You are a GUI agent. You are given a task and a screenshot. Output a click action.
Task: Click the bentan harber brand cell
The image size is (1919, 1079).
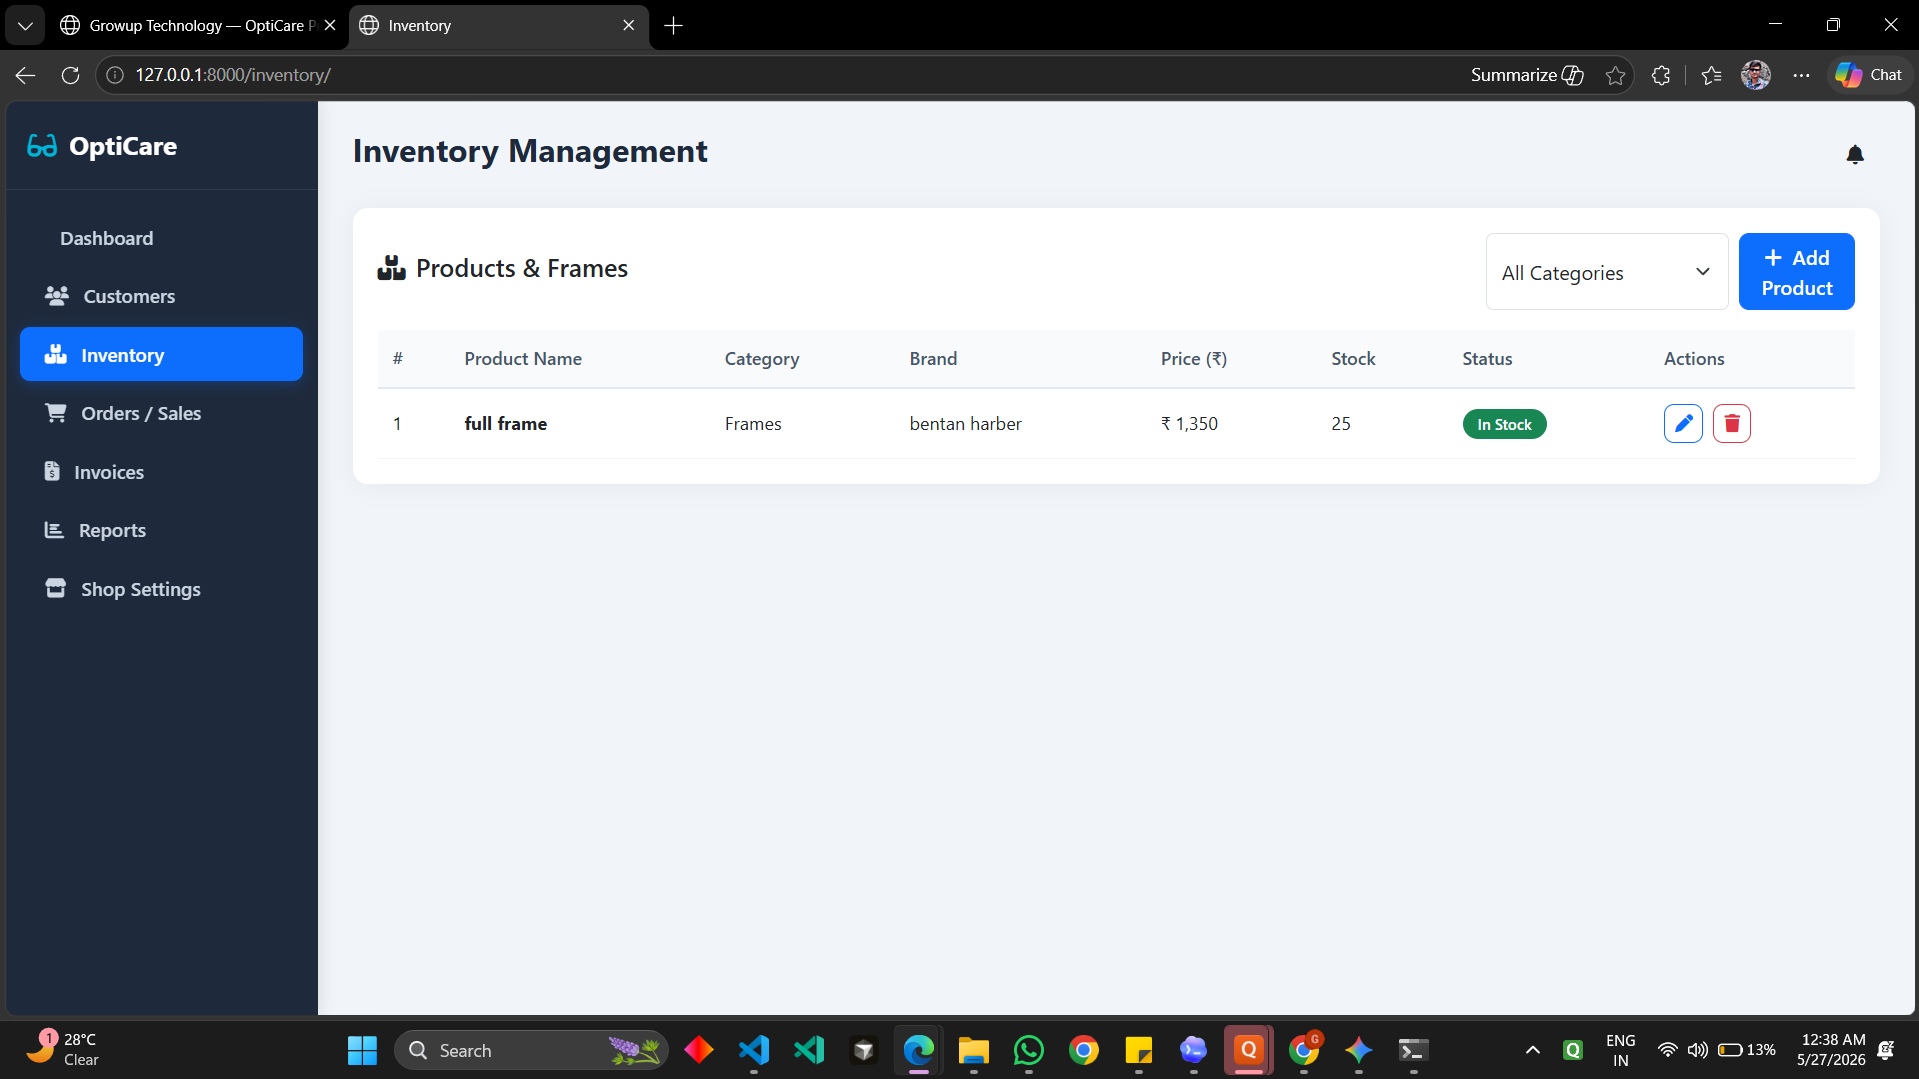point(965,424)
